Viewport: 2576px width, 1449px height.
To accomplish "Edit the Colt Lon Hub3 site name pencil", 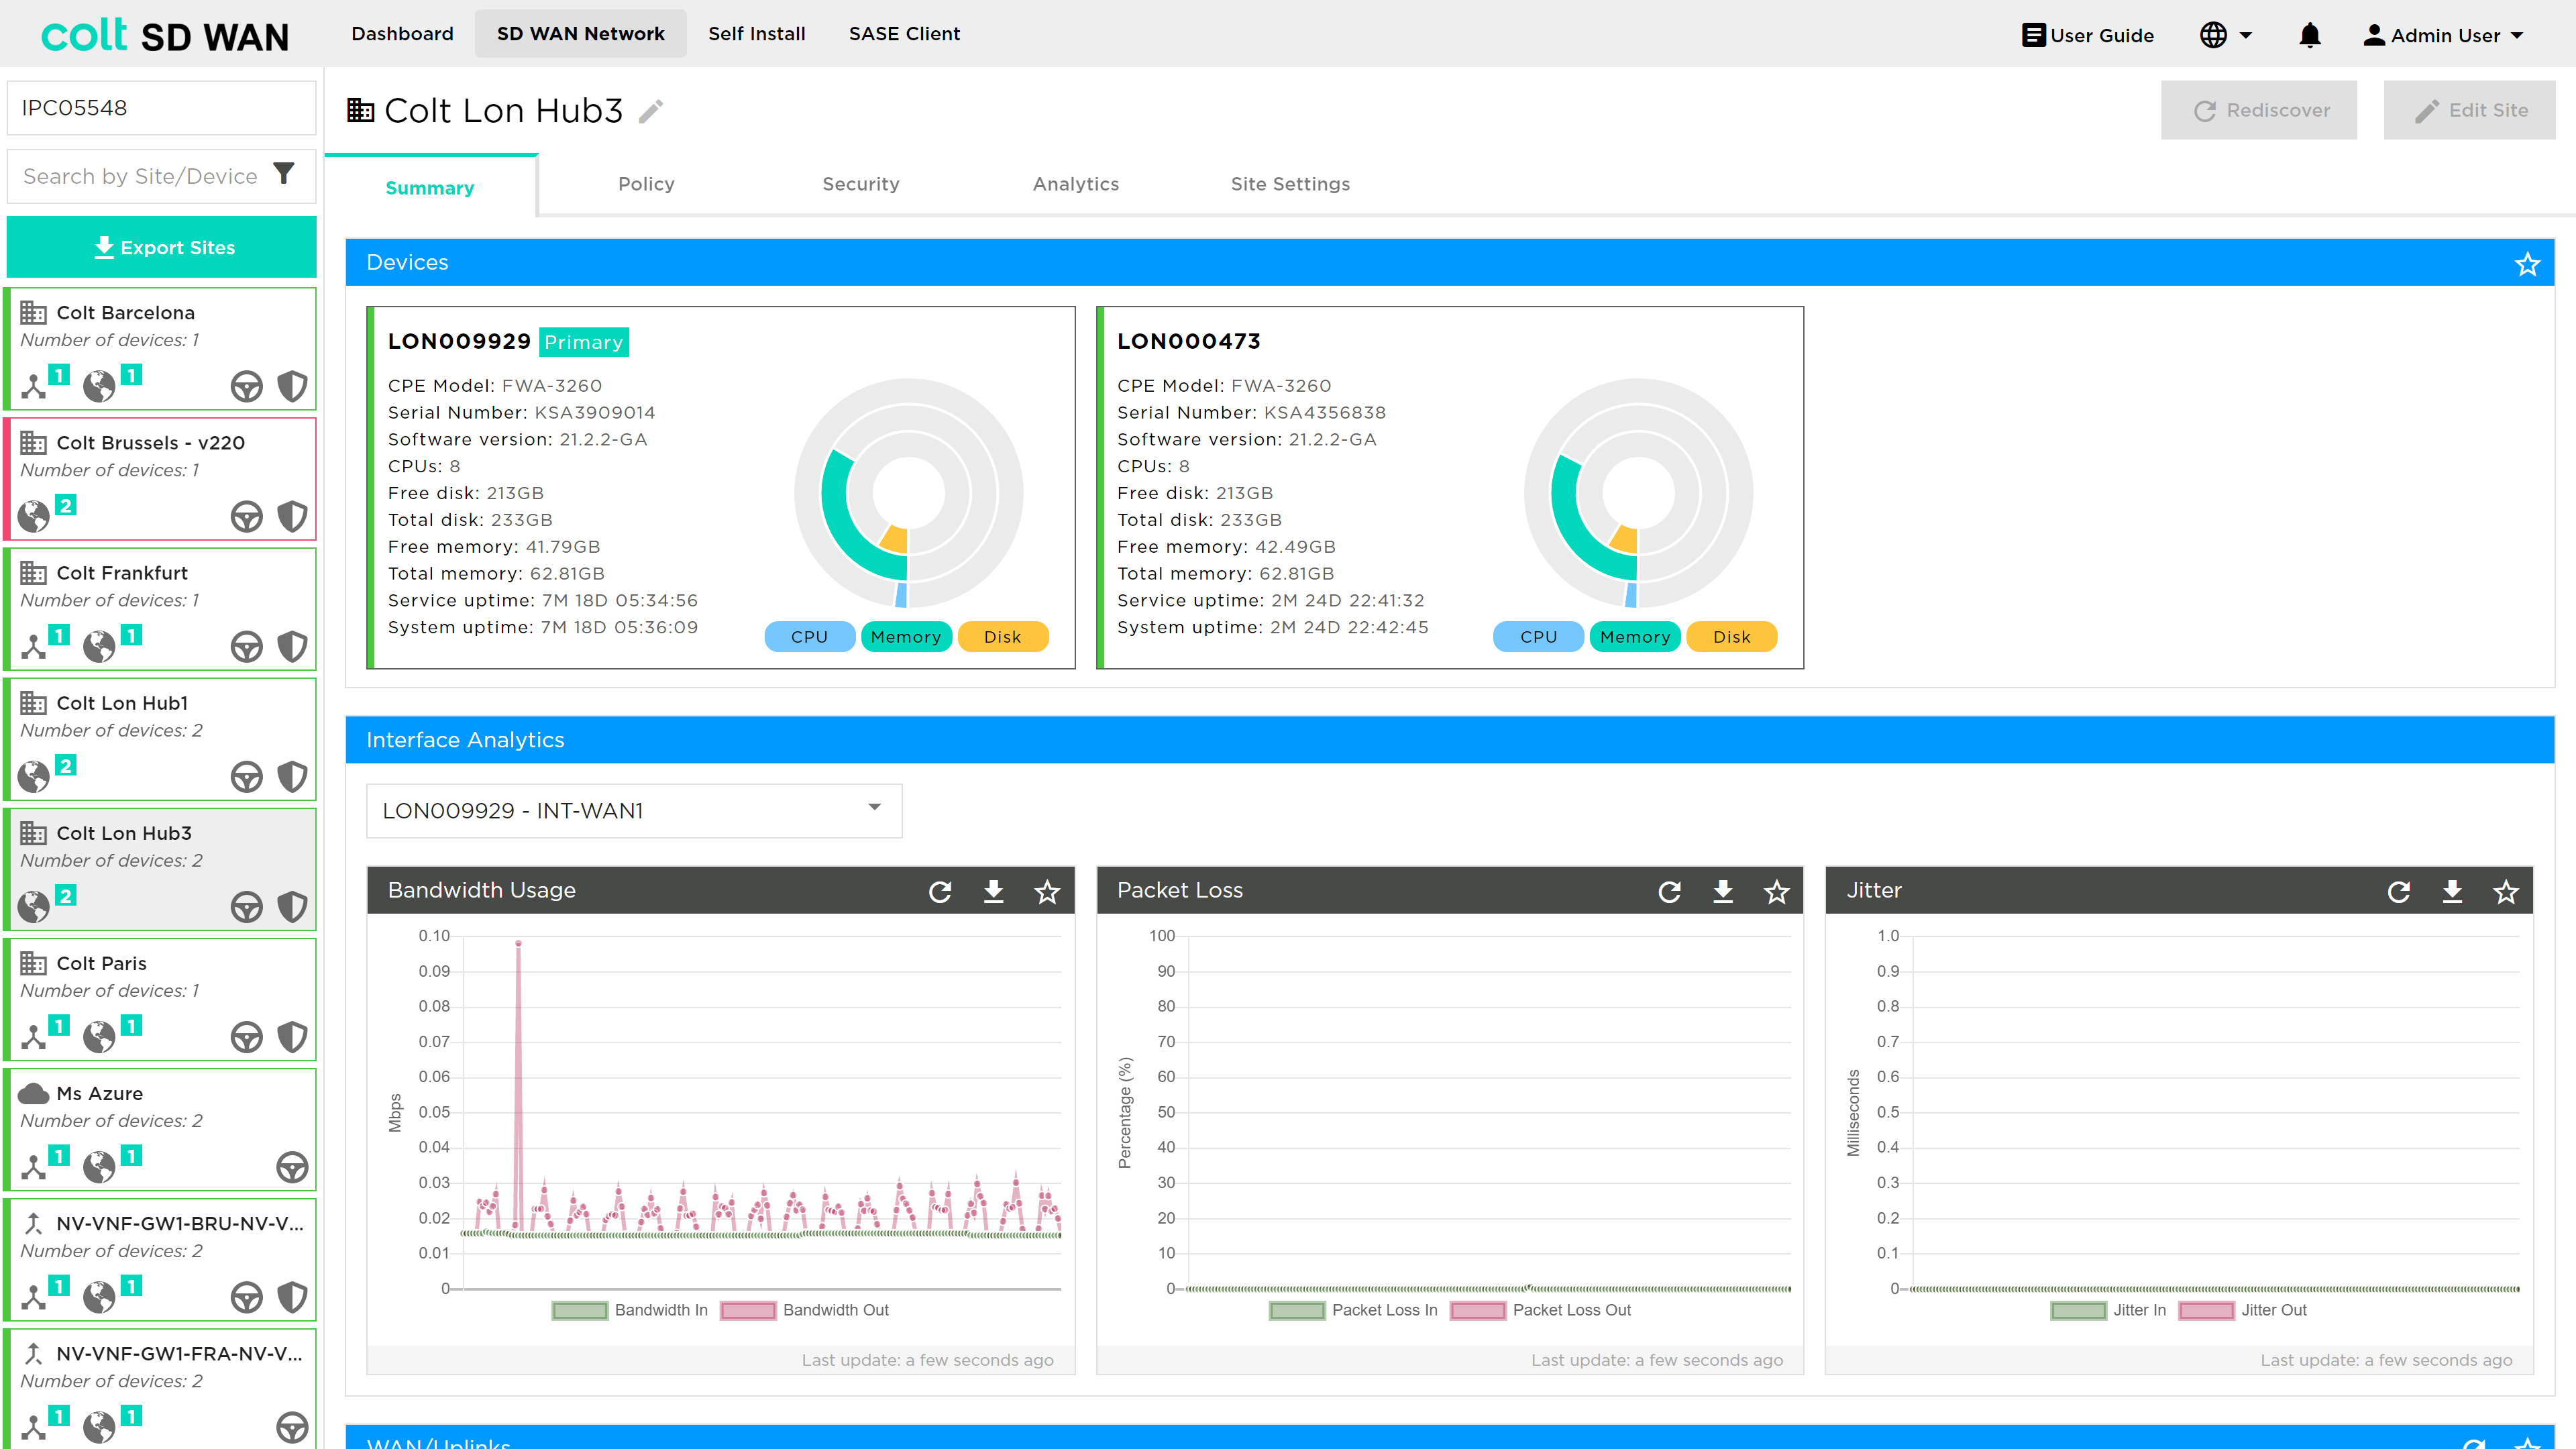I will pyautogui.click(x=651, y=111).
